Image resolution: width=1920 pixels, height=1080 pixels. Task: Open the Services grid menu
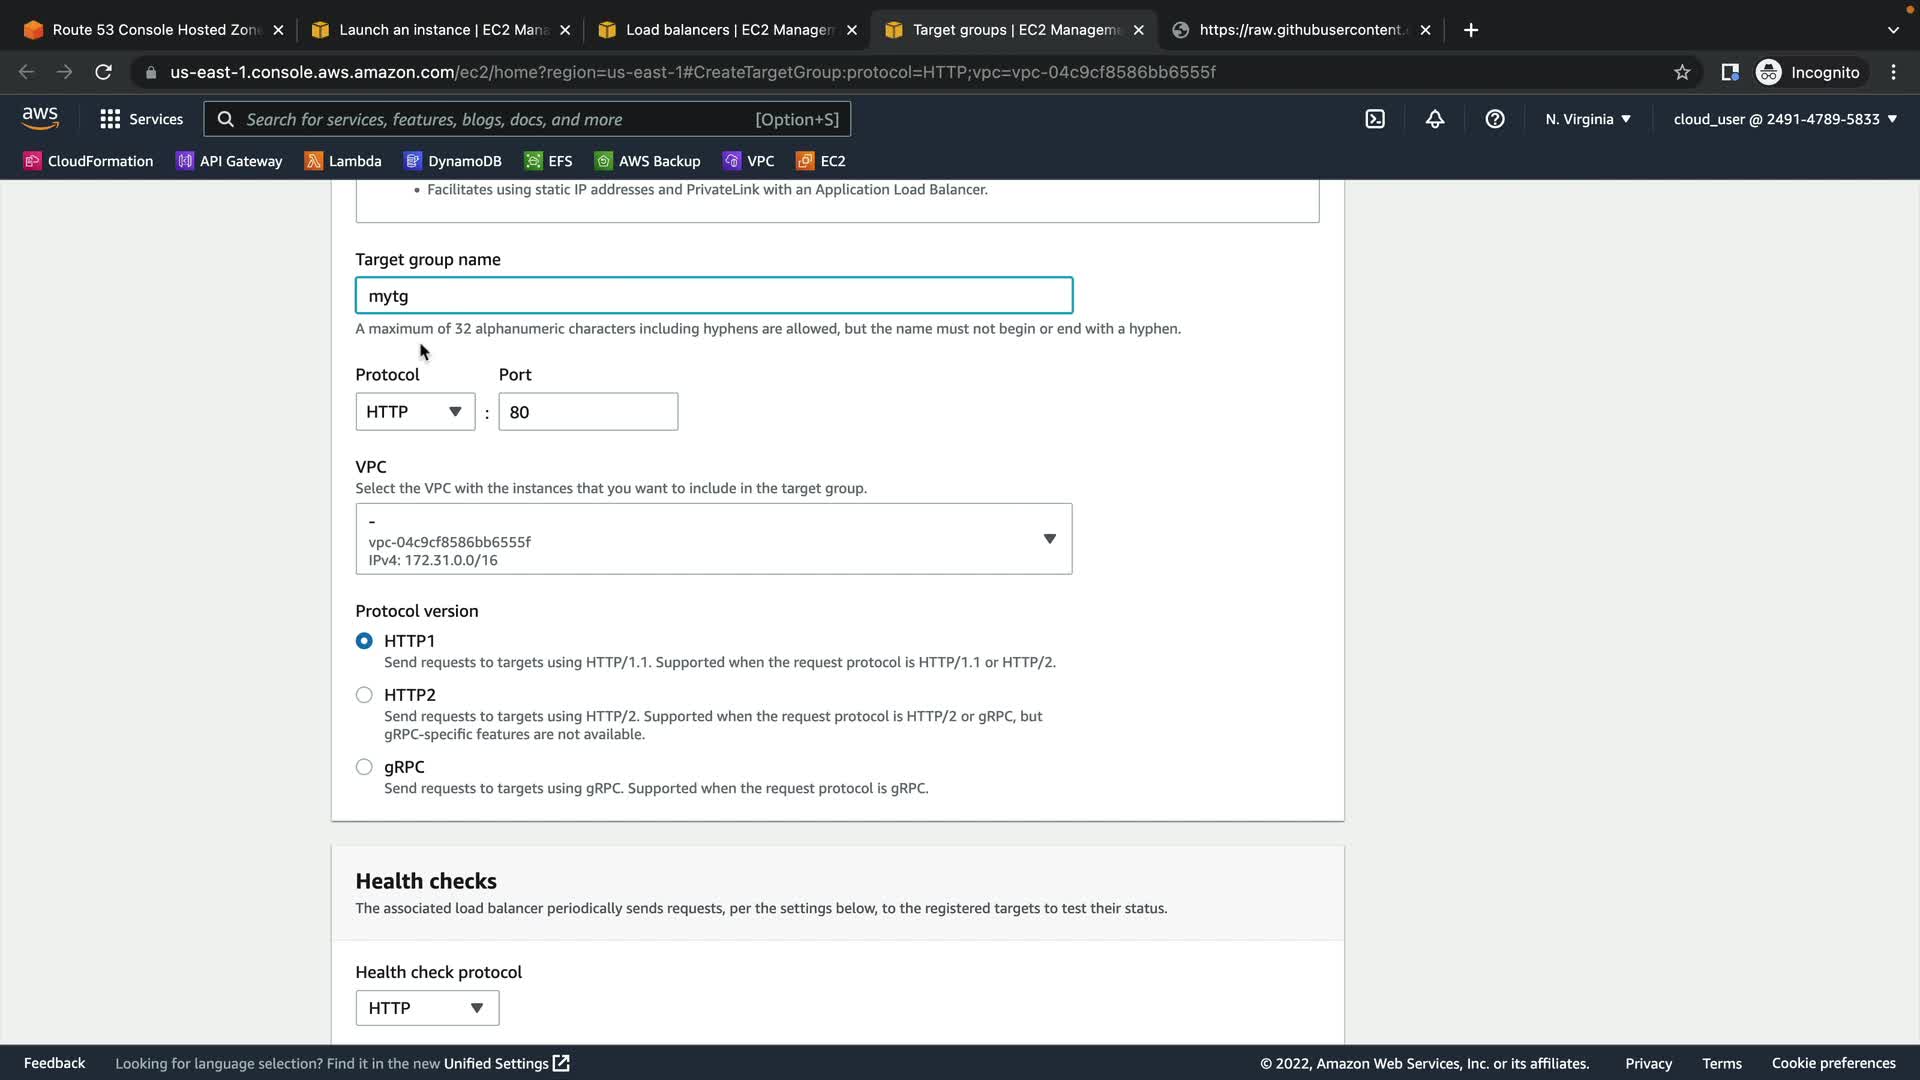click(x=141, y=119)
